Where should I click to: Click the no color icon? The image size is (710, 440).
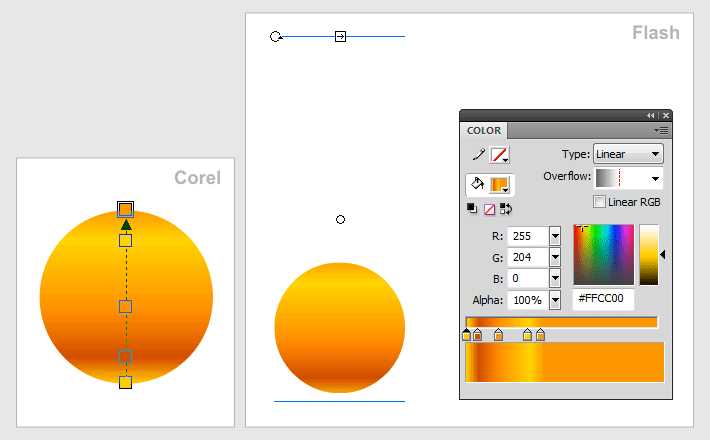(x=489, y=209)
